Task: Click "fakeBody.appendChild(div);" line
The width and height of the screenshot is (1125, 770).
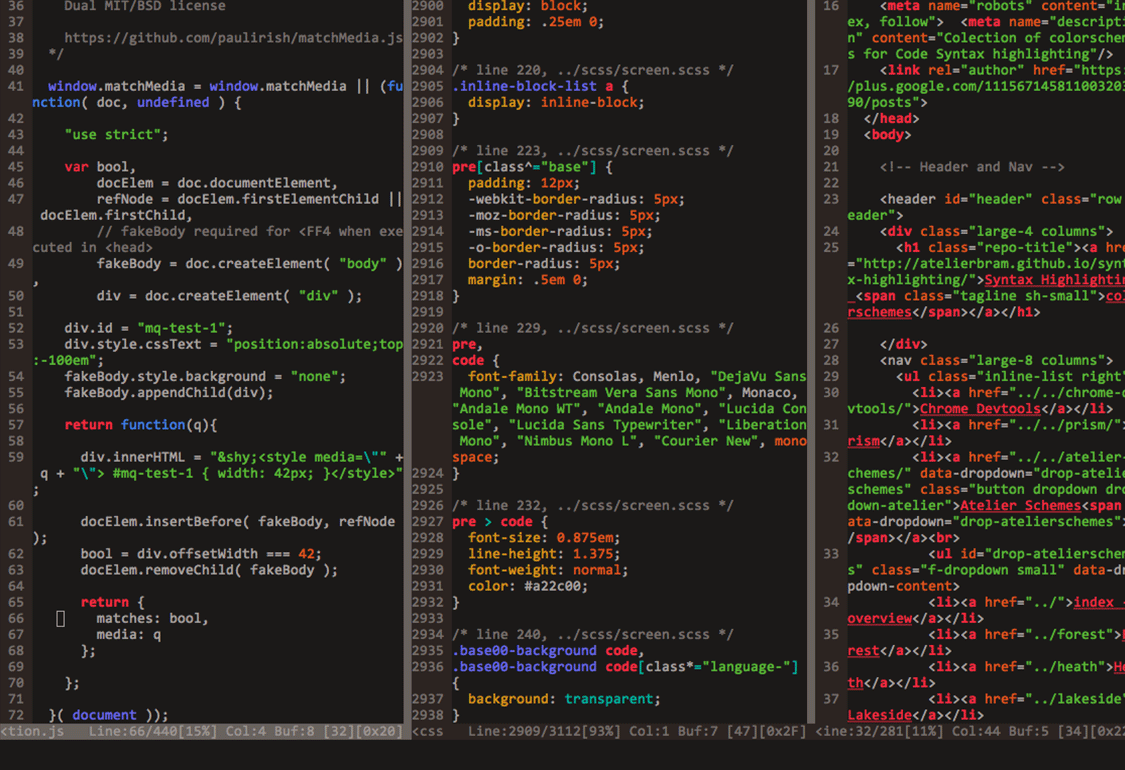Action: pos(169,393)
